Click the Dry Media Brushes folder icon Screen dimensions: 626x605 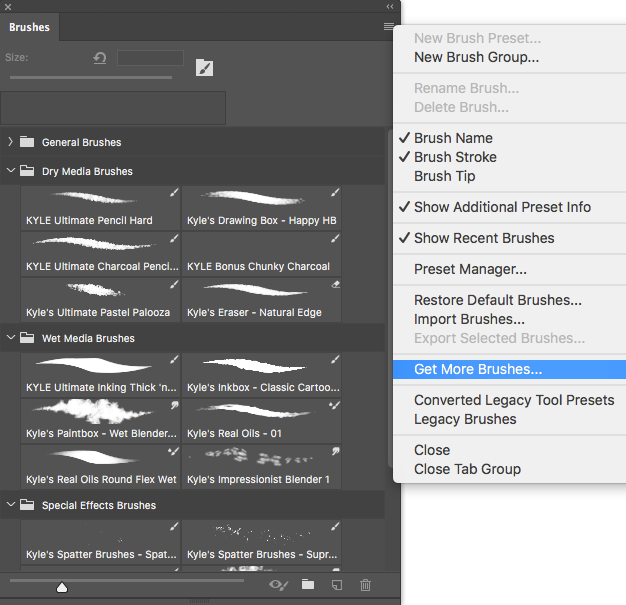[27, 171]
